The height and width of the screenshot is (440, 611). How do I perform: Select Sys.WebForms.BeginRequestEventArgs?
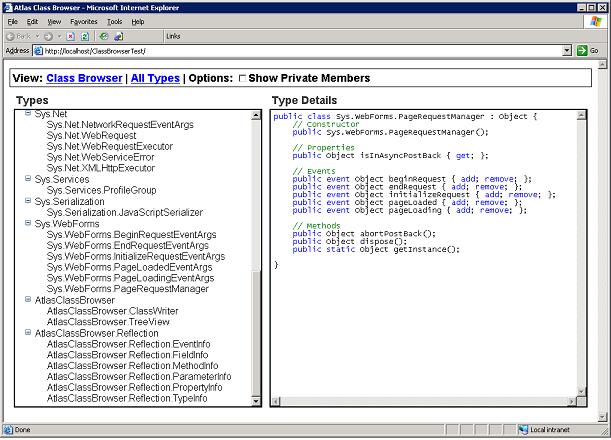tap(131, 235)
